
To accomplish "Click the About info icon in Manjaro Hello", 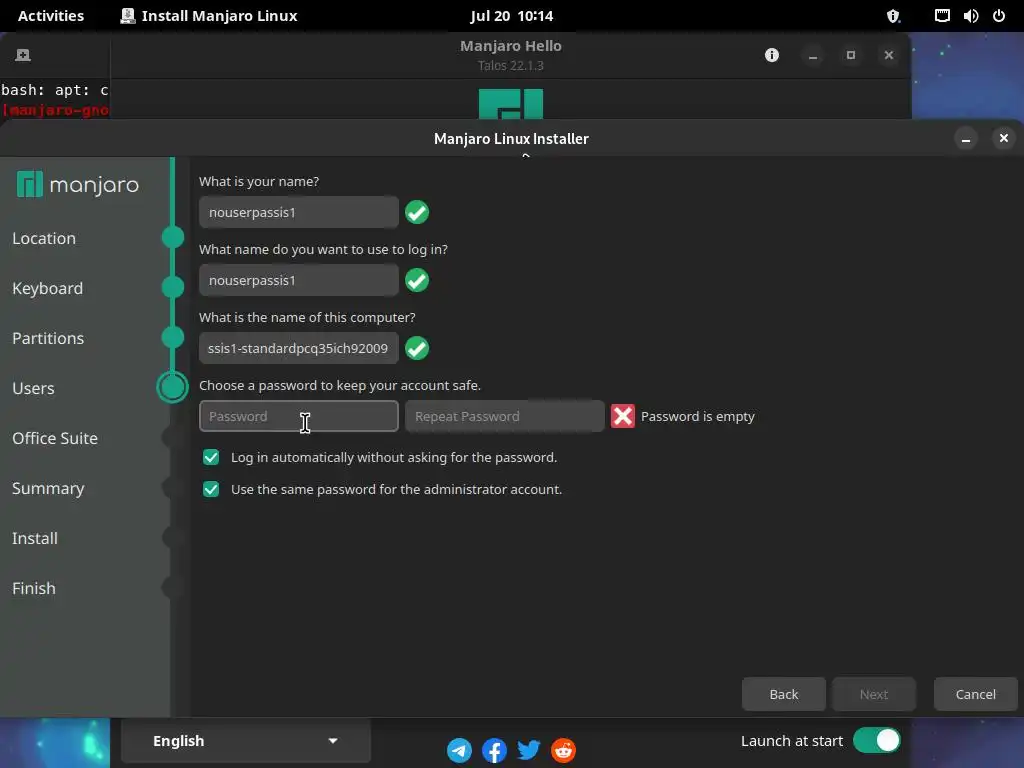I will click(x=772, y=55).
